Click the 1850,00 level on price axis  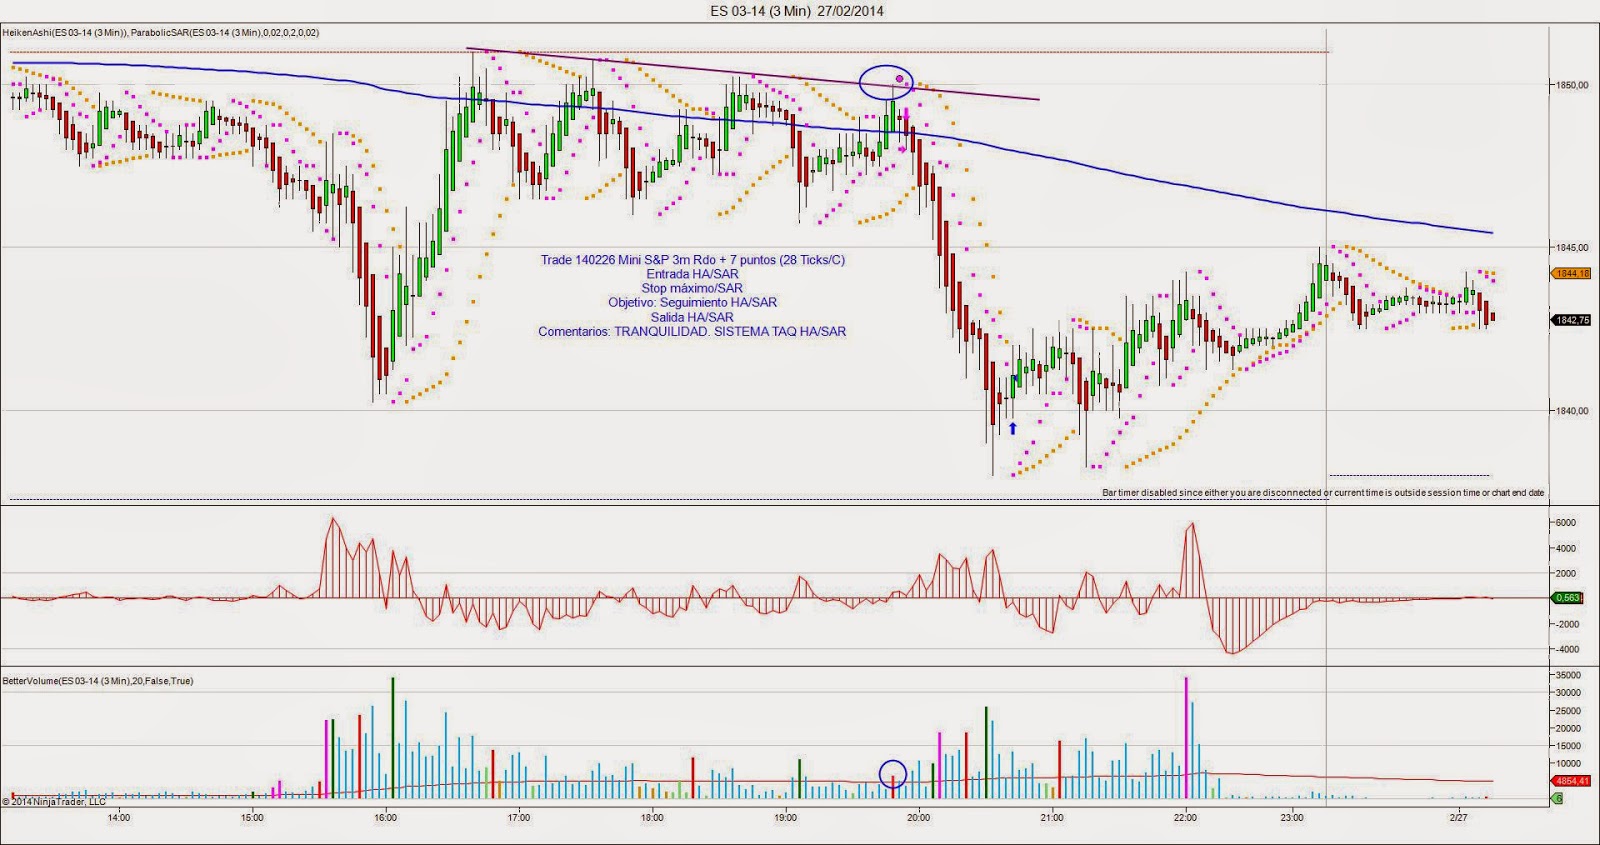(1571, 85)
